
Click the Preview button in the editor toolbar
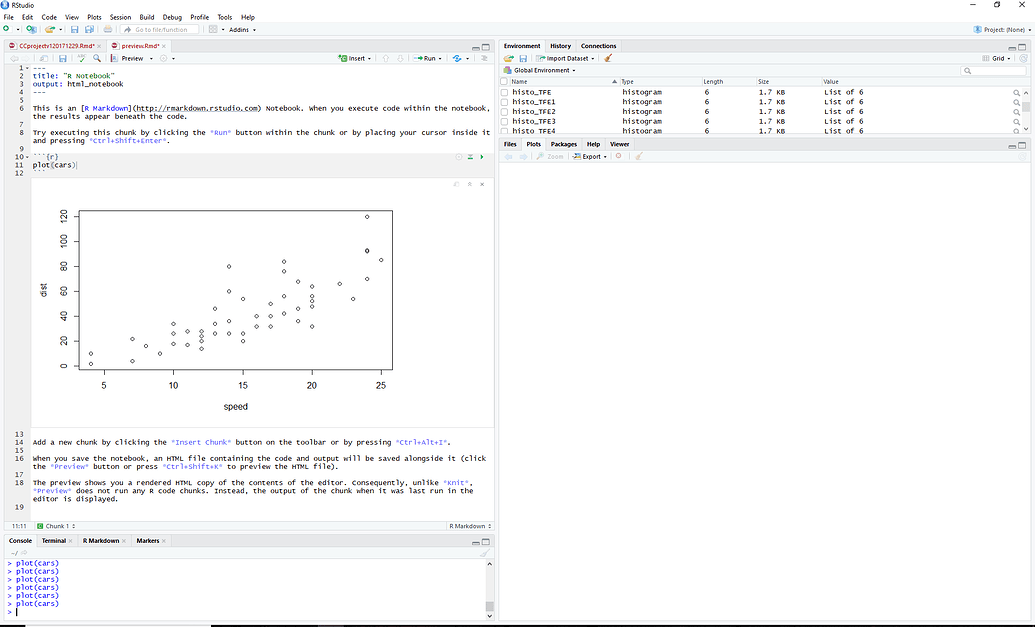tap(127, 58)
